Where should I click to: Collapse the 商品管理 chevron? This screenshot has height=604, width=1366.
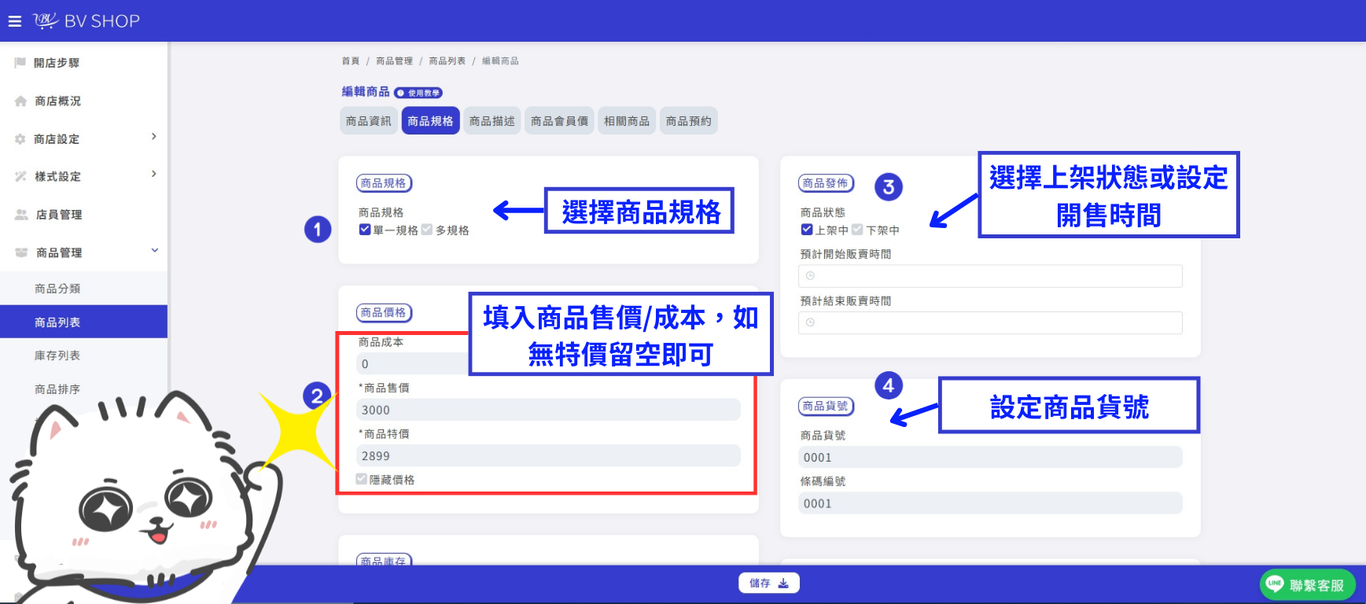tap(154, 251)
